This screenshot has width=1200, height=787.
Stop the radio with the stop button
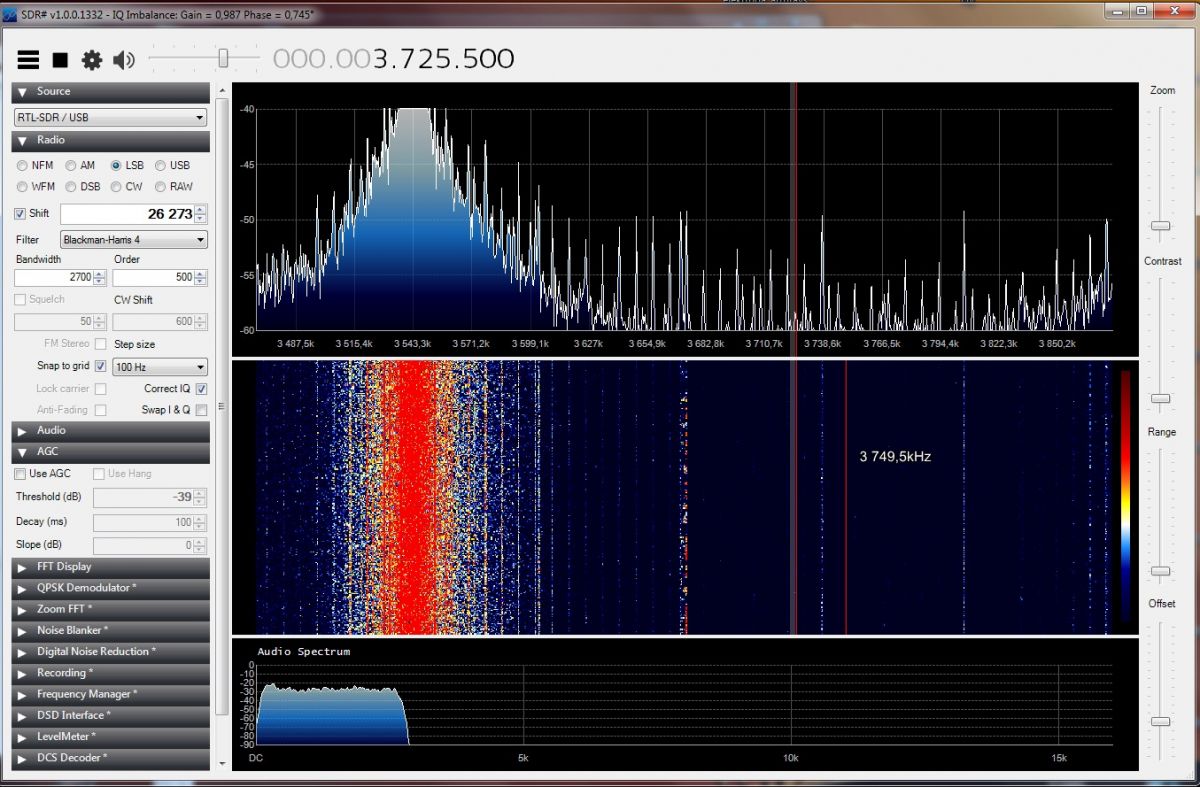60,60
